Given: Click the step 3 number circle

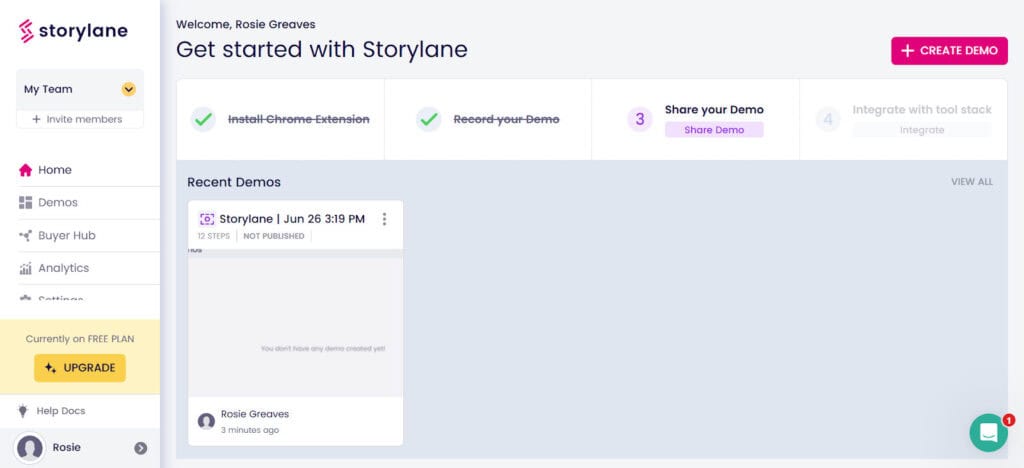Looking at the screenshot, I should click(x=640, y=119).
